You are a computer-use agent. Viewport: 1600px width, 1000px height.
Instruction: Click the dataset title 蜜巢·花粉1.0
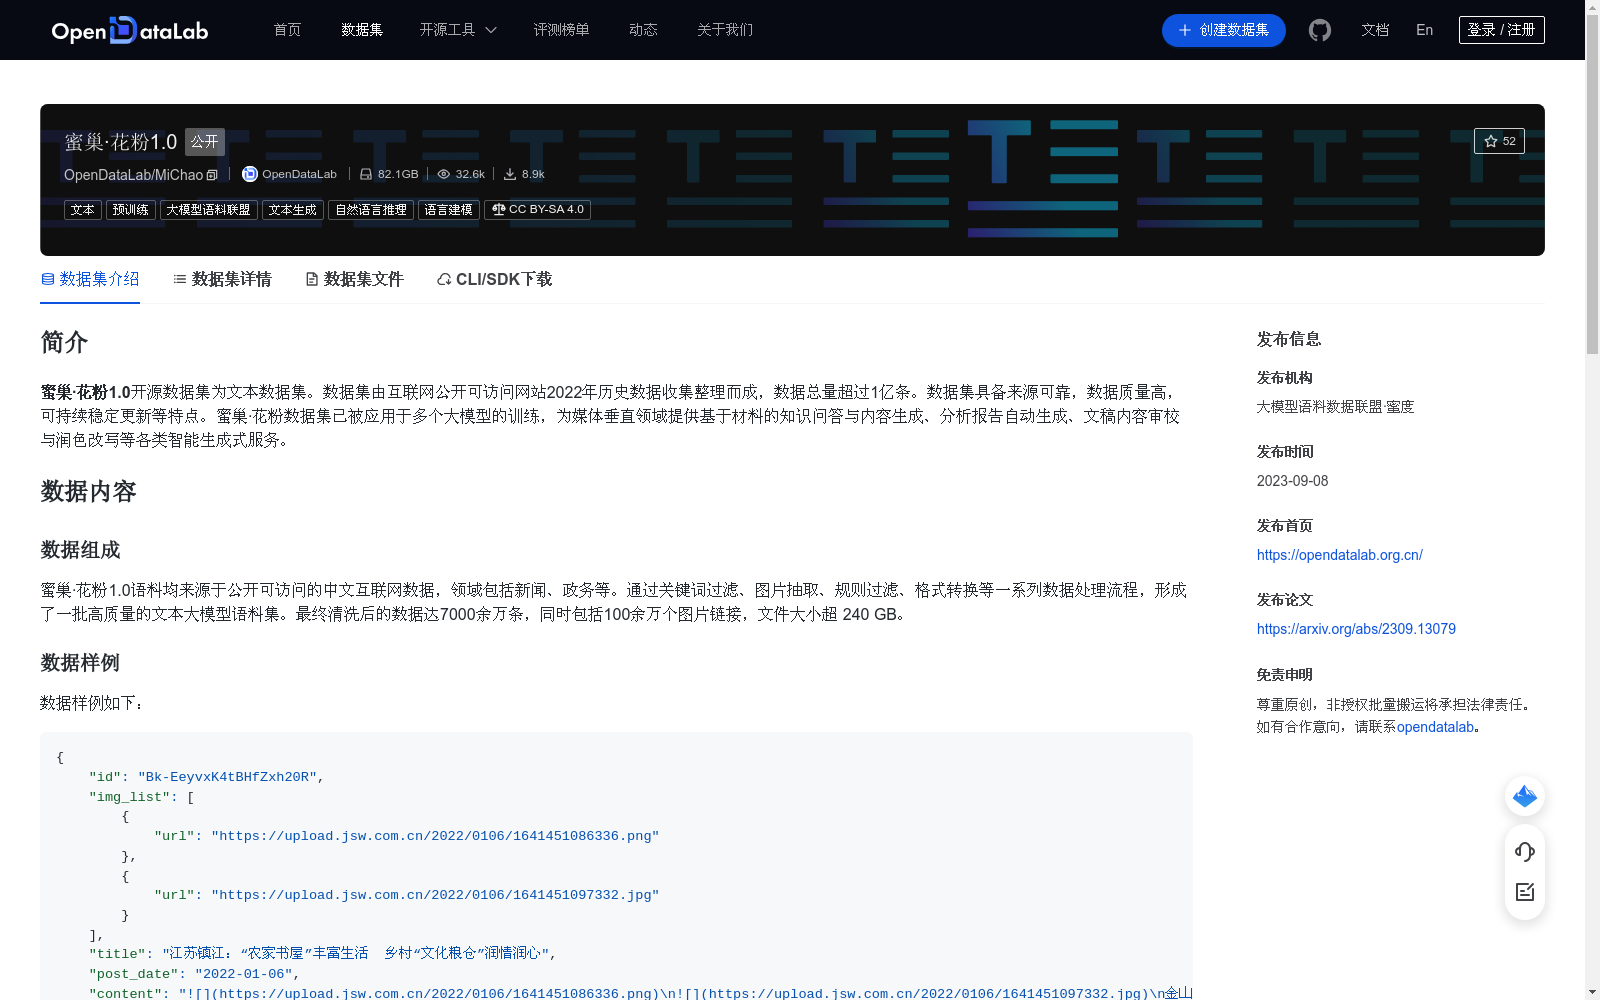pos(121,142)
